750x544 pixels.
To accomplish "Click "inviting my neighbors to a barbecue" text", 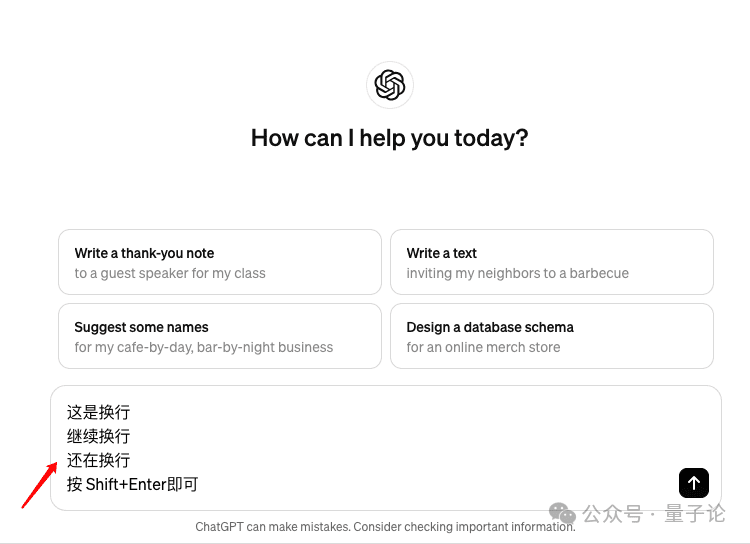I will pos(518,273).
